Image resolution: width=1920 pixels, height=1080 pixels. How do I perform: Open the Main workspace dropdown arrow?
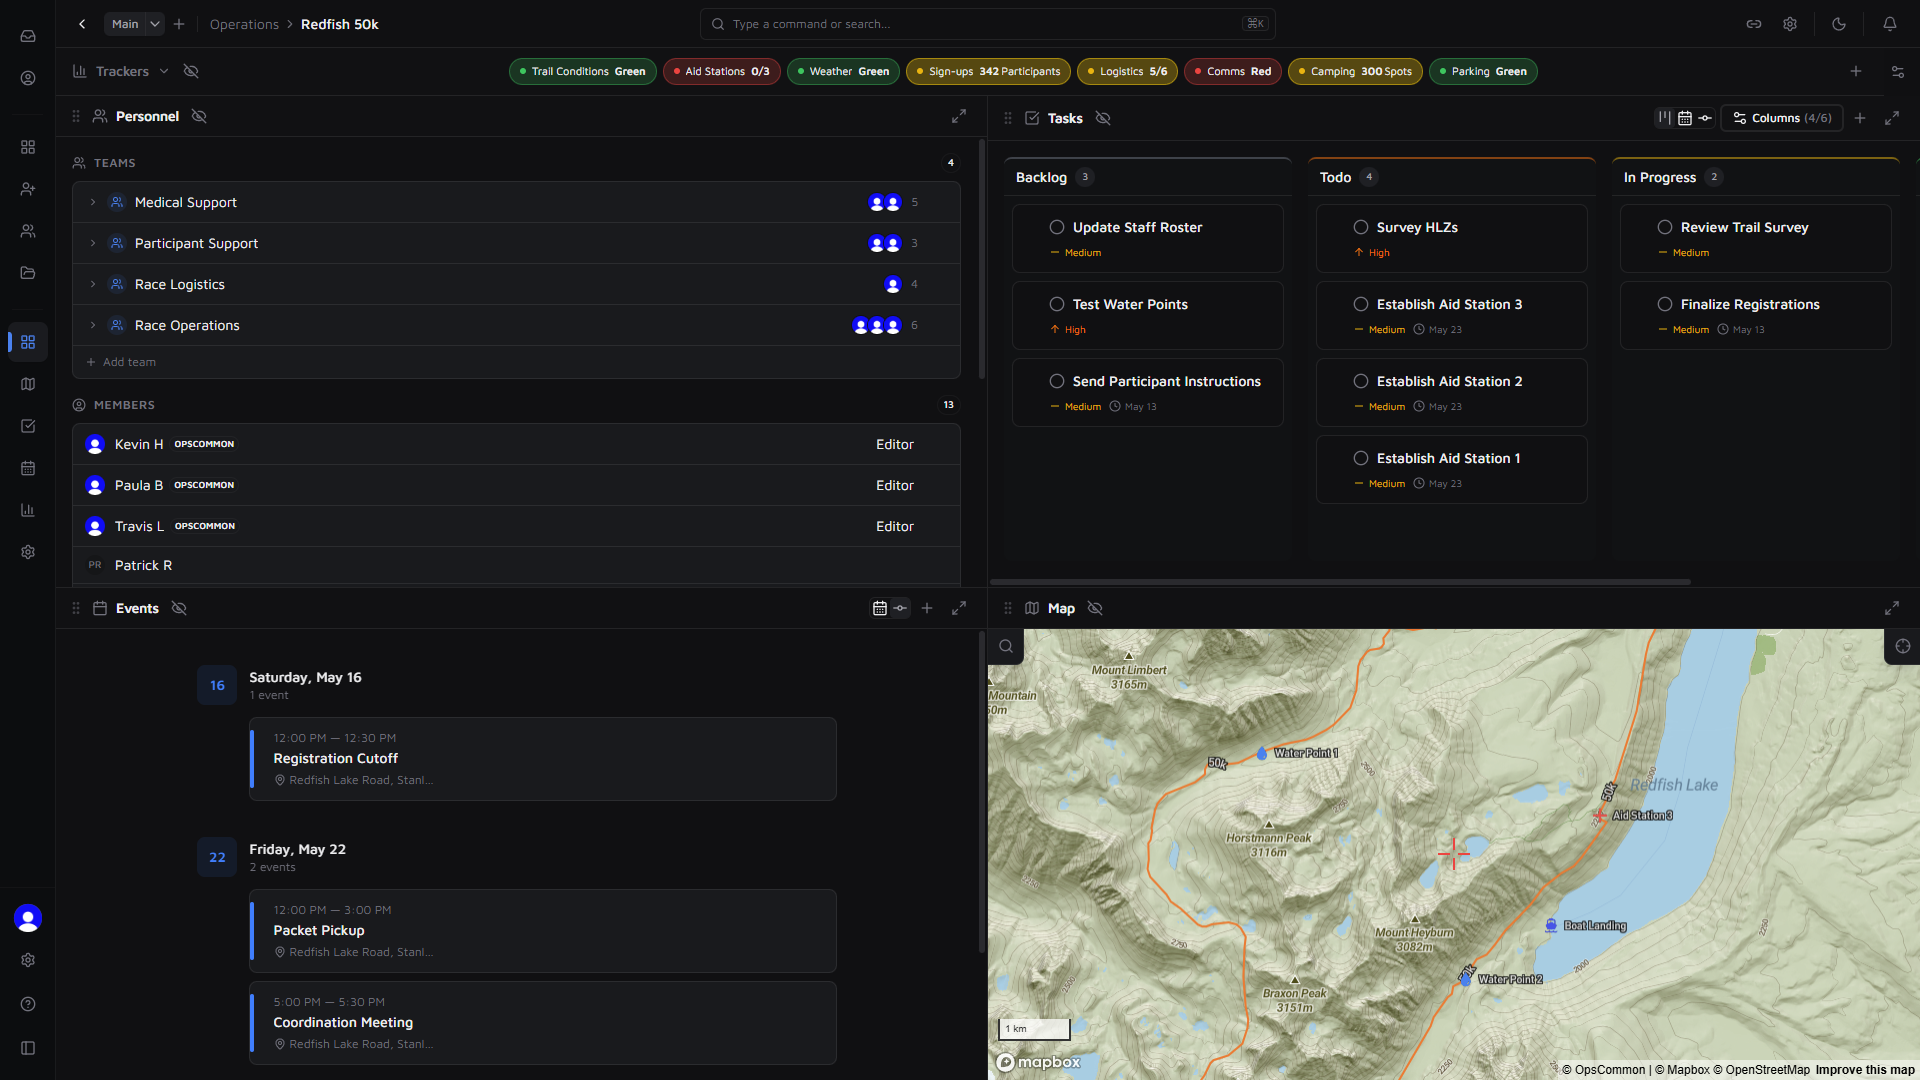pyautogui.click(x=155, y=24)
